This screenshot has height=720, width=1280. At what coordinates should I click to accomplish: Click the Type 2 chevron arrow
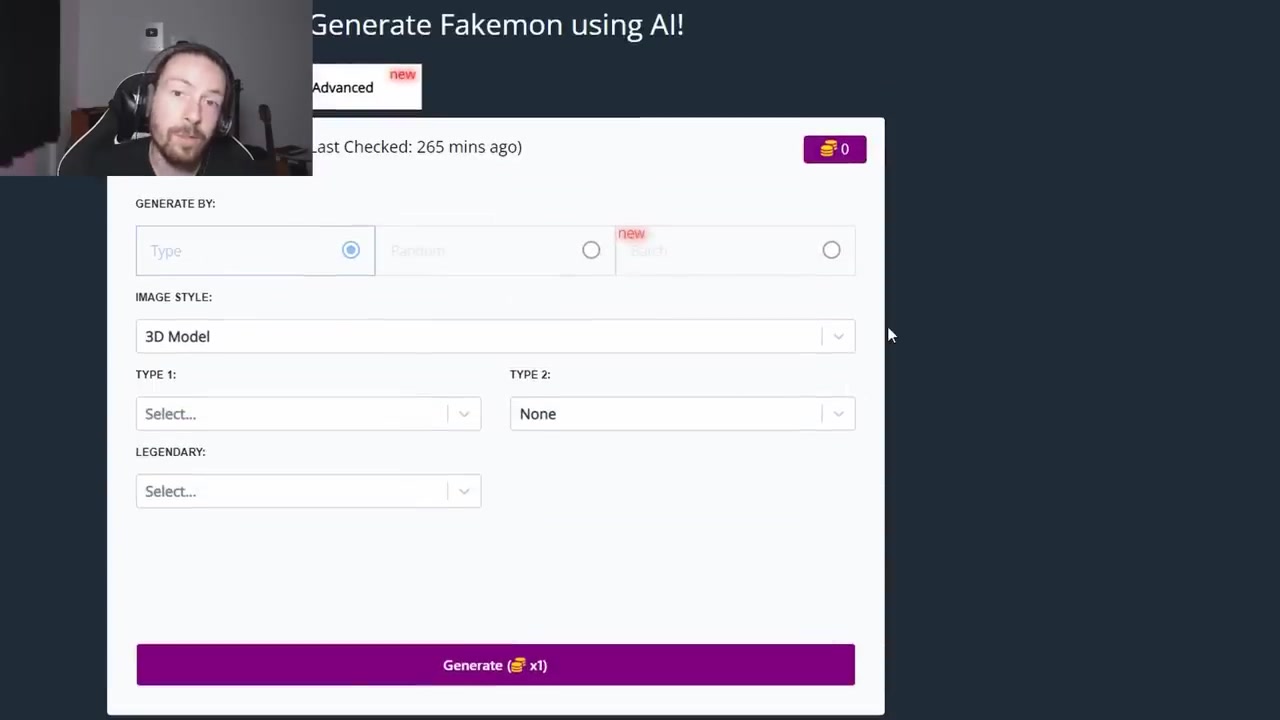(838, 414)
